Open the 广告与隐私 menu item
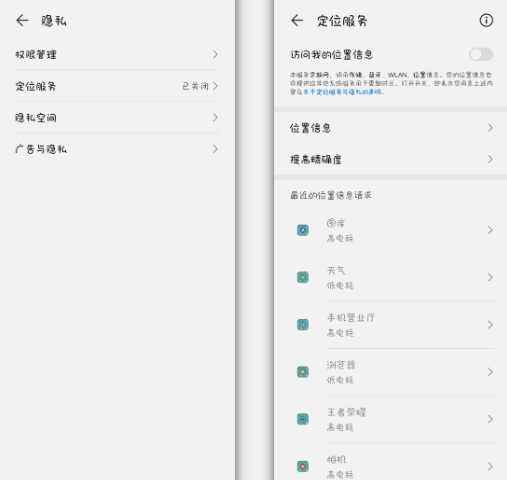This screenshot has width=507, height=480. [117, 149]
